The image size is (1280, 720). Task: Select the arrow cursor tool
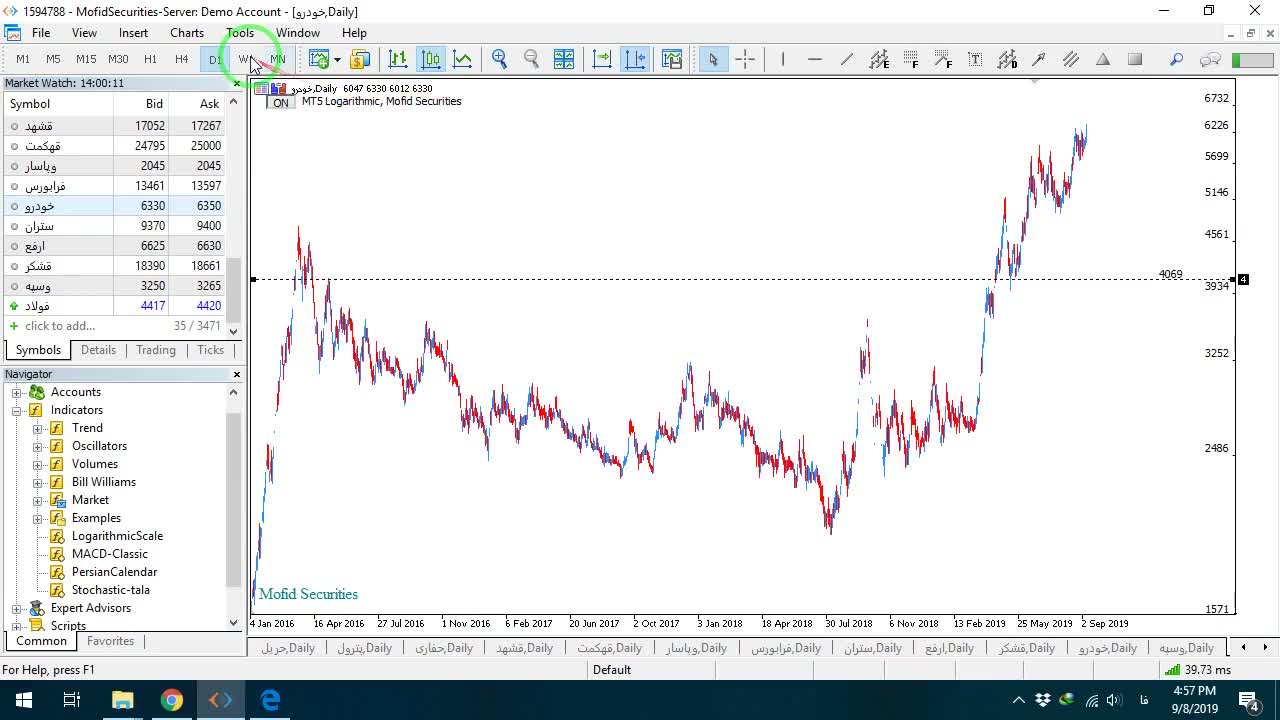713,59
